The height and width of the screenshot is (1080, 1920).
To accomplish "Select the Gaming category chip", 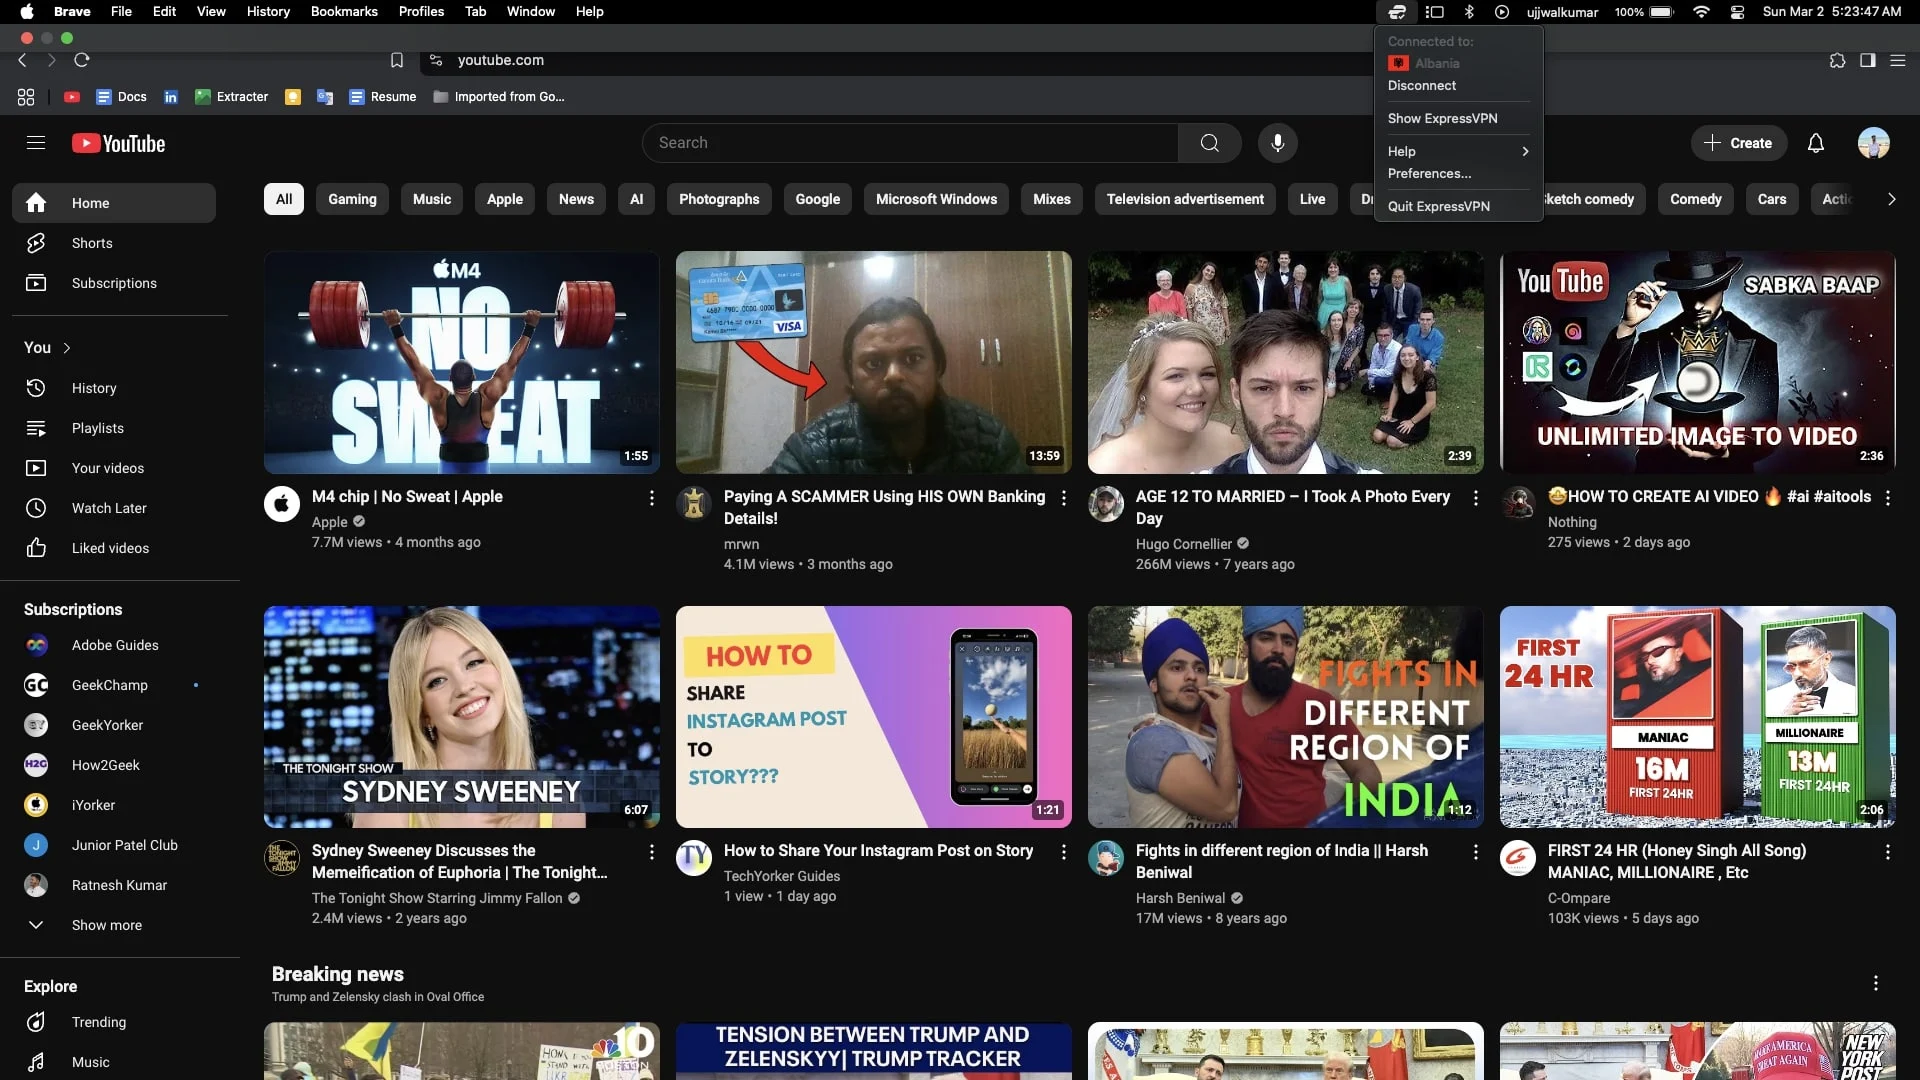I will (353, 199).
